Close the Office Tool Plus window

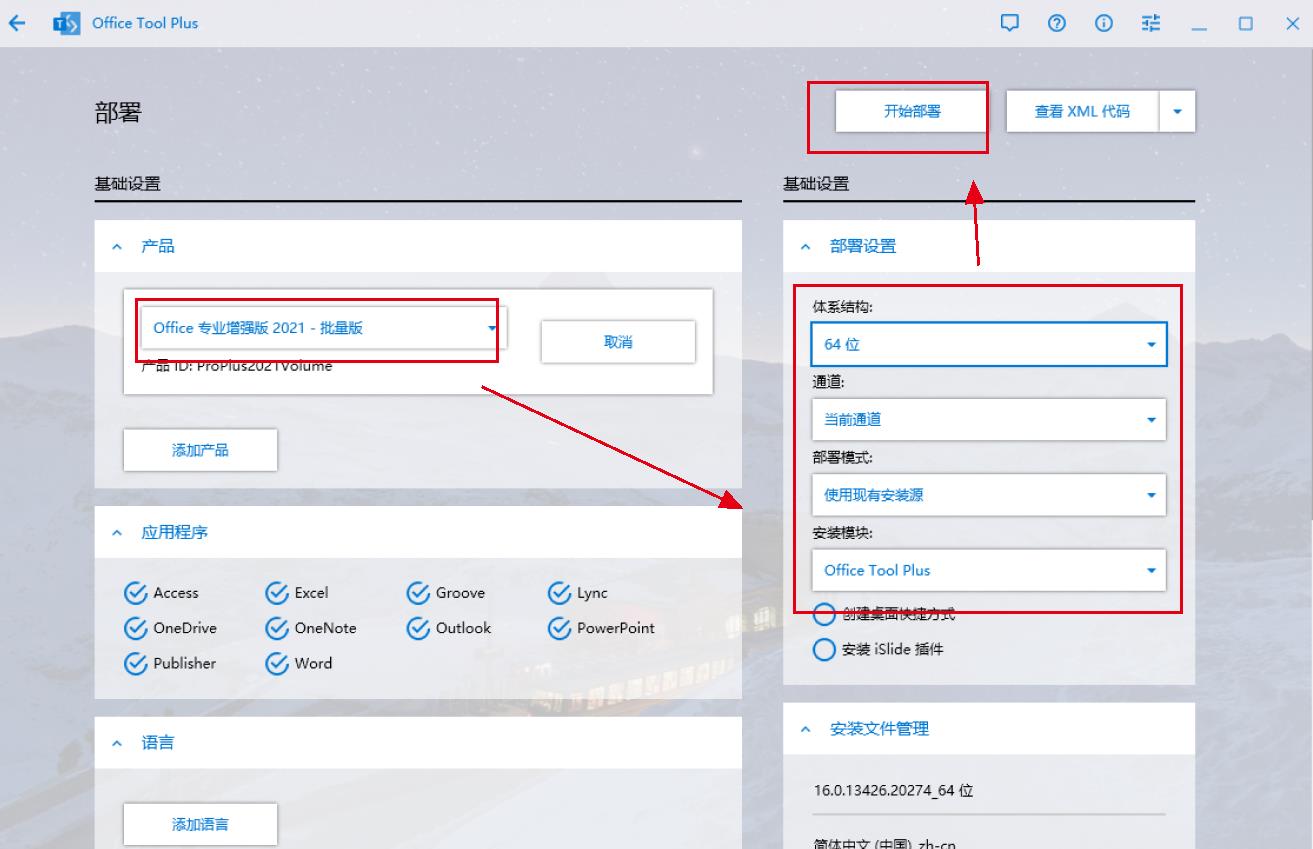(x=1292, y=23)
